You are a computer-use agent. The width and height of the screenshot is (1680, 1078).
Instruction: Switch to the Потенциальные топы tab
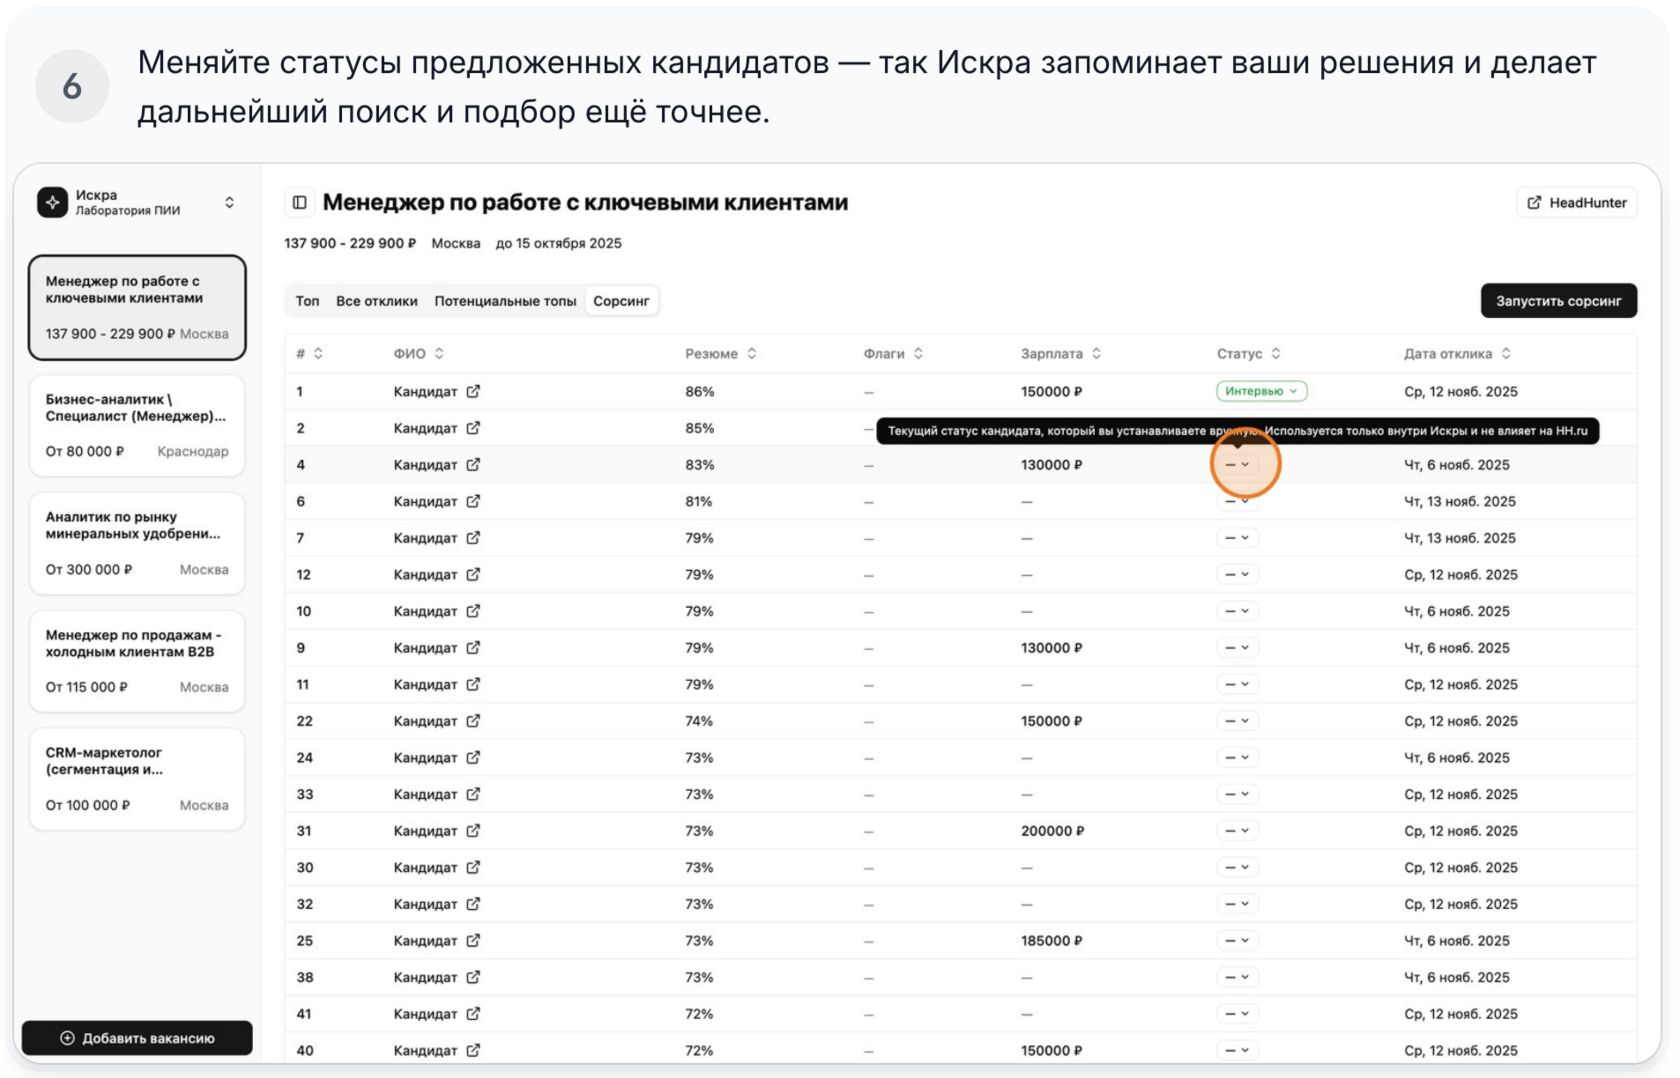coord(505,301)
